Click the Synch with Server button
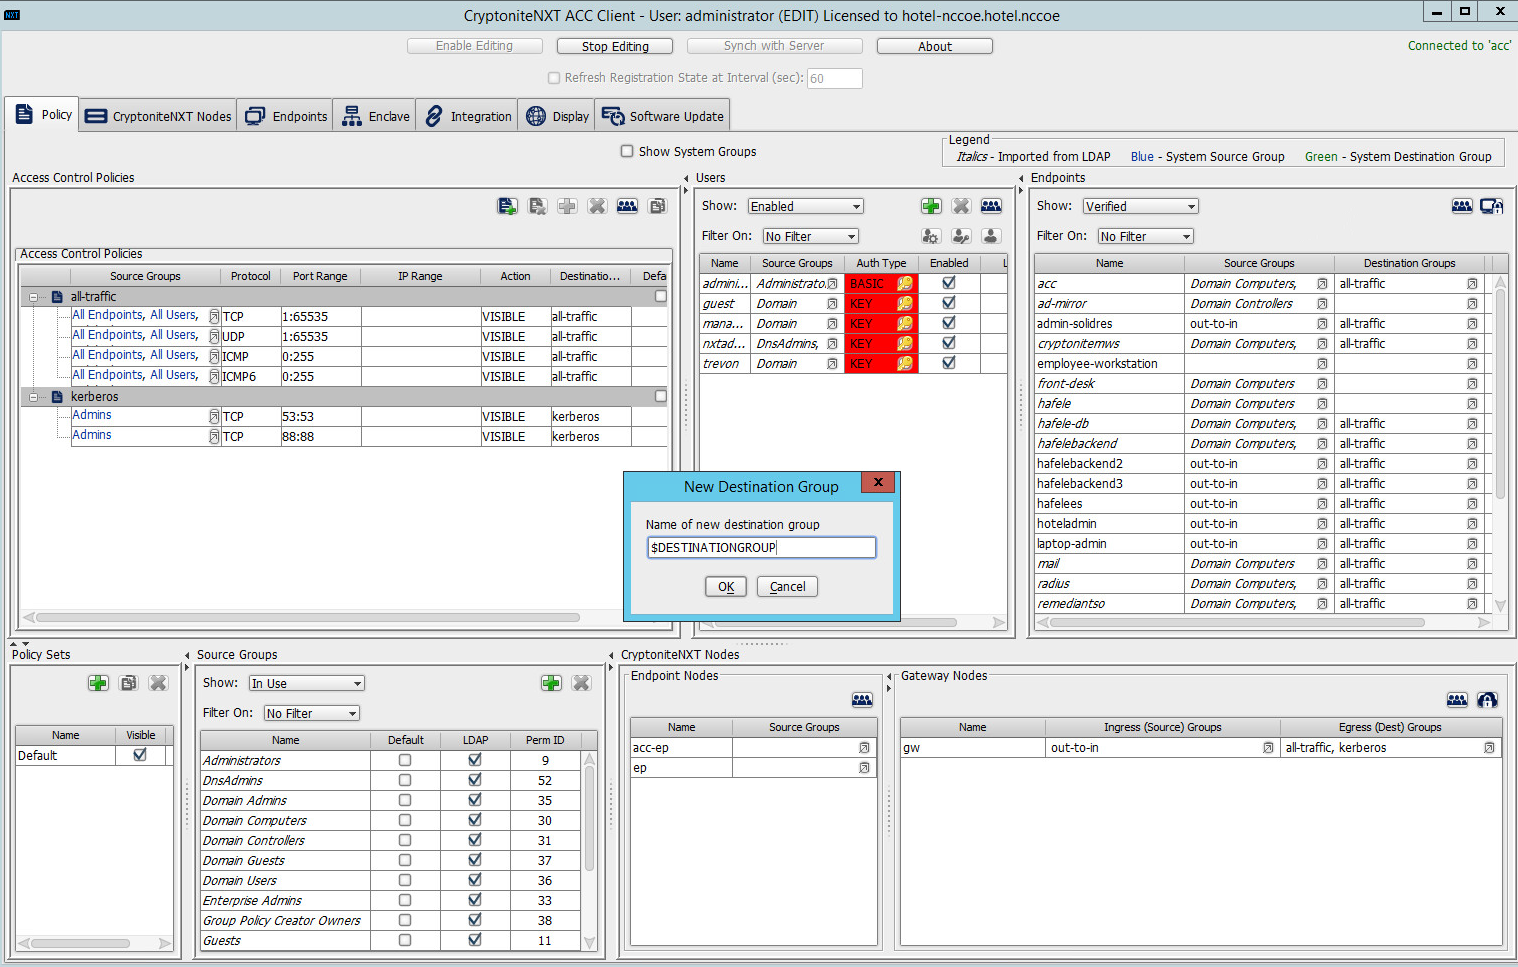Screen dimensions: 1518x967 (774, 46)
